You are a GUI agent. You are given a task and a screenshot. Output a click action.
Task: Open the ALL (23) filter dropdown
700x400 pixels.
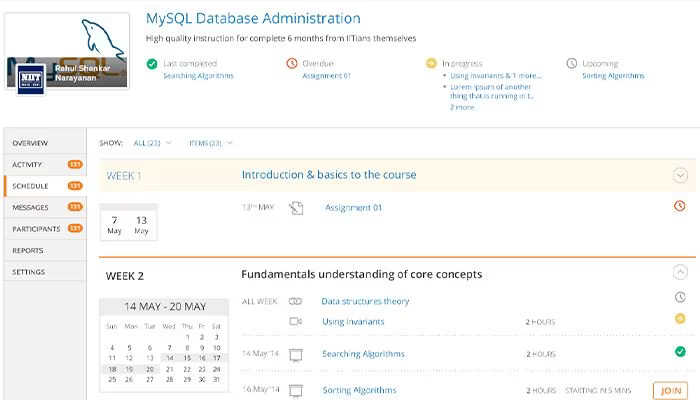(152, 143)
